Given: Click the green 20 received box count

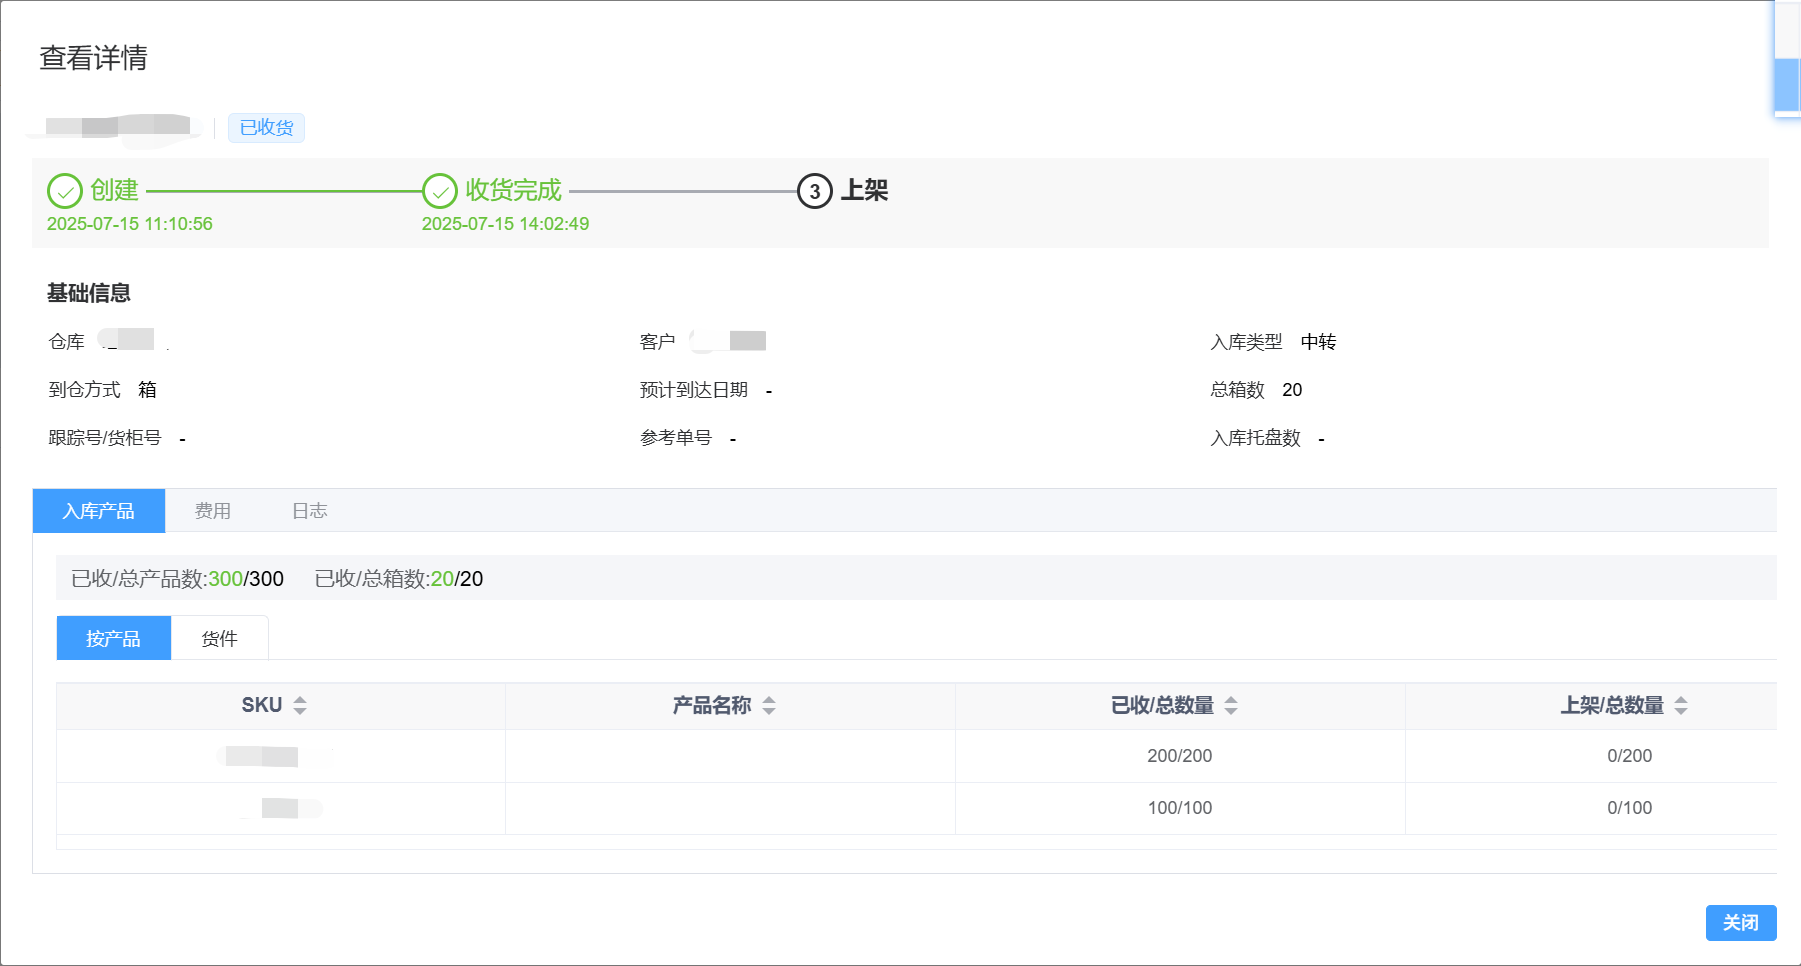Looking at the screenshot, I should [x=441, y=578].
